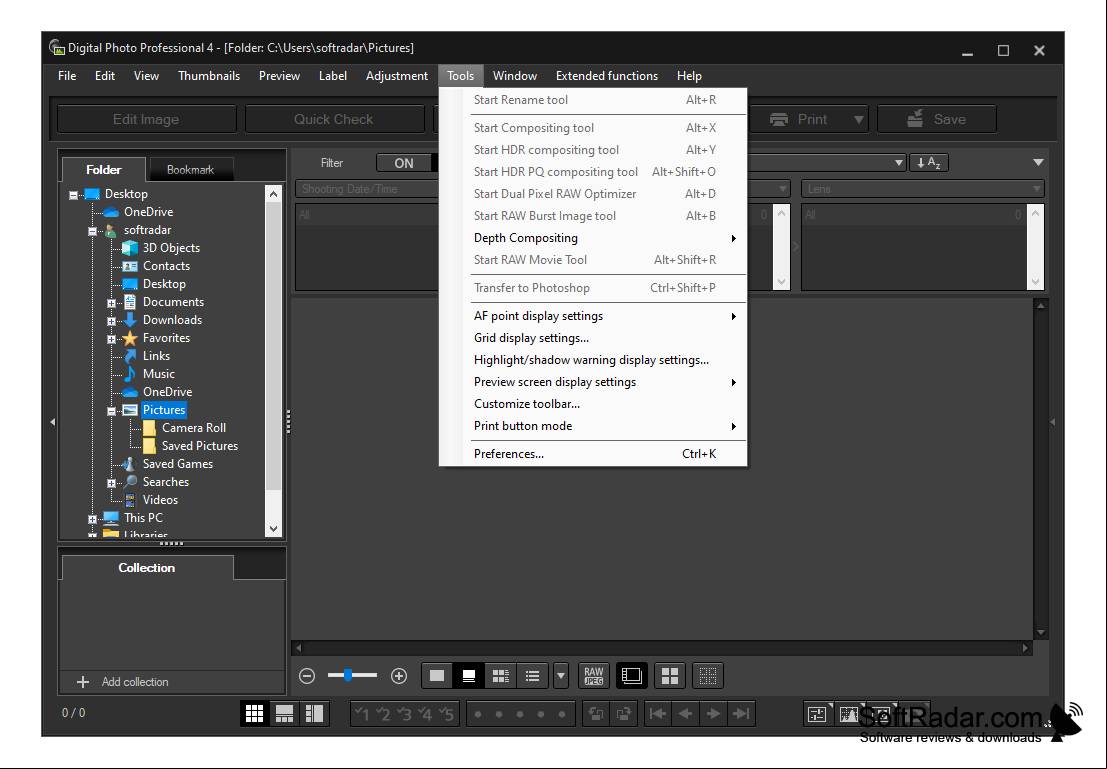Select the preview with bottom thumbnails layout

(285, 713)
